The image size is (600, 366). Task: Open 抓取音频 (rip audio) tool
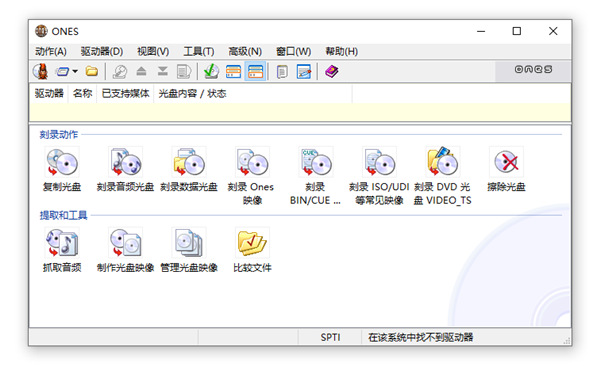62,250
